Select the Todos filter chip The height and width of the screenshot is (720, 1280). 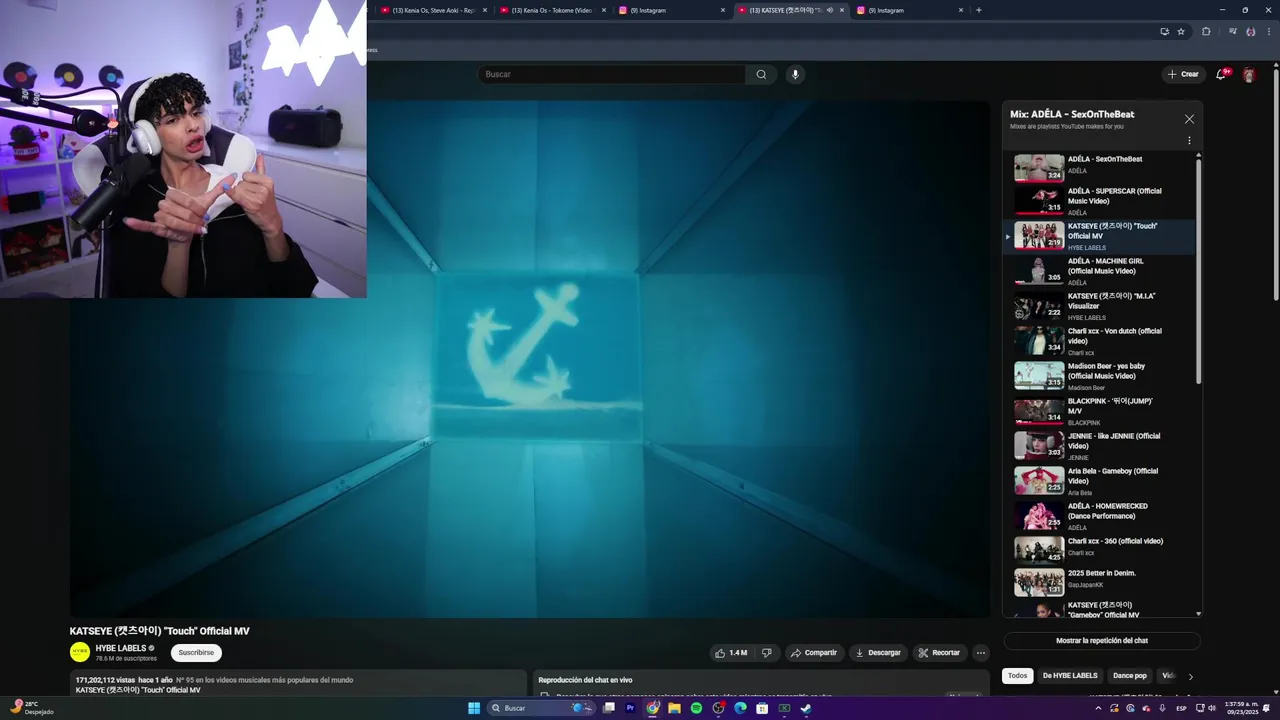pos(1017,676)
